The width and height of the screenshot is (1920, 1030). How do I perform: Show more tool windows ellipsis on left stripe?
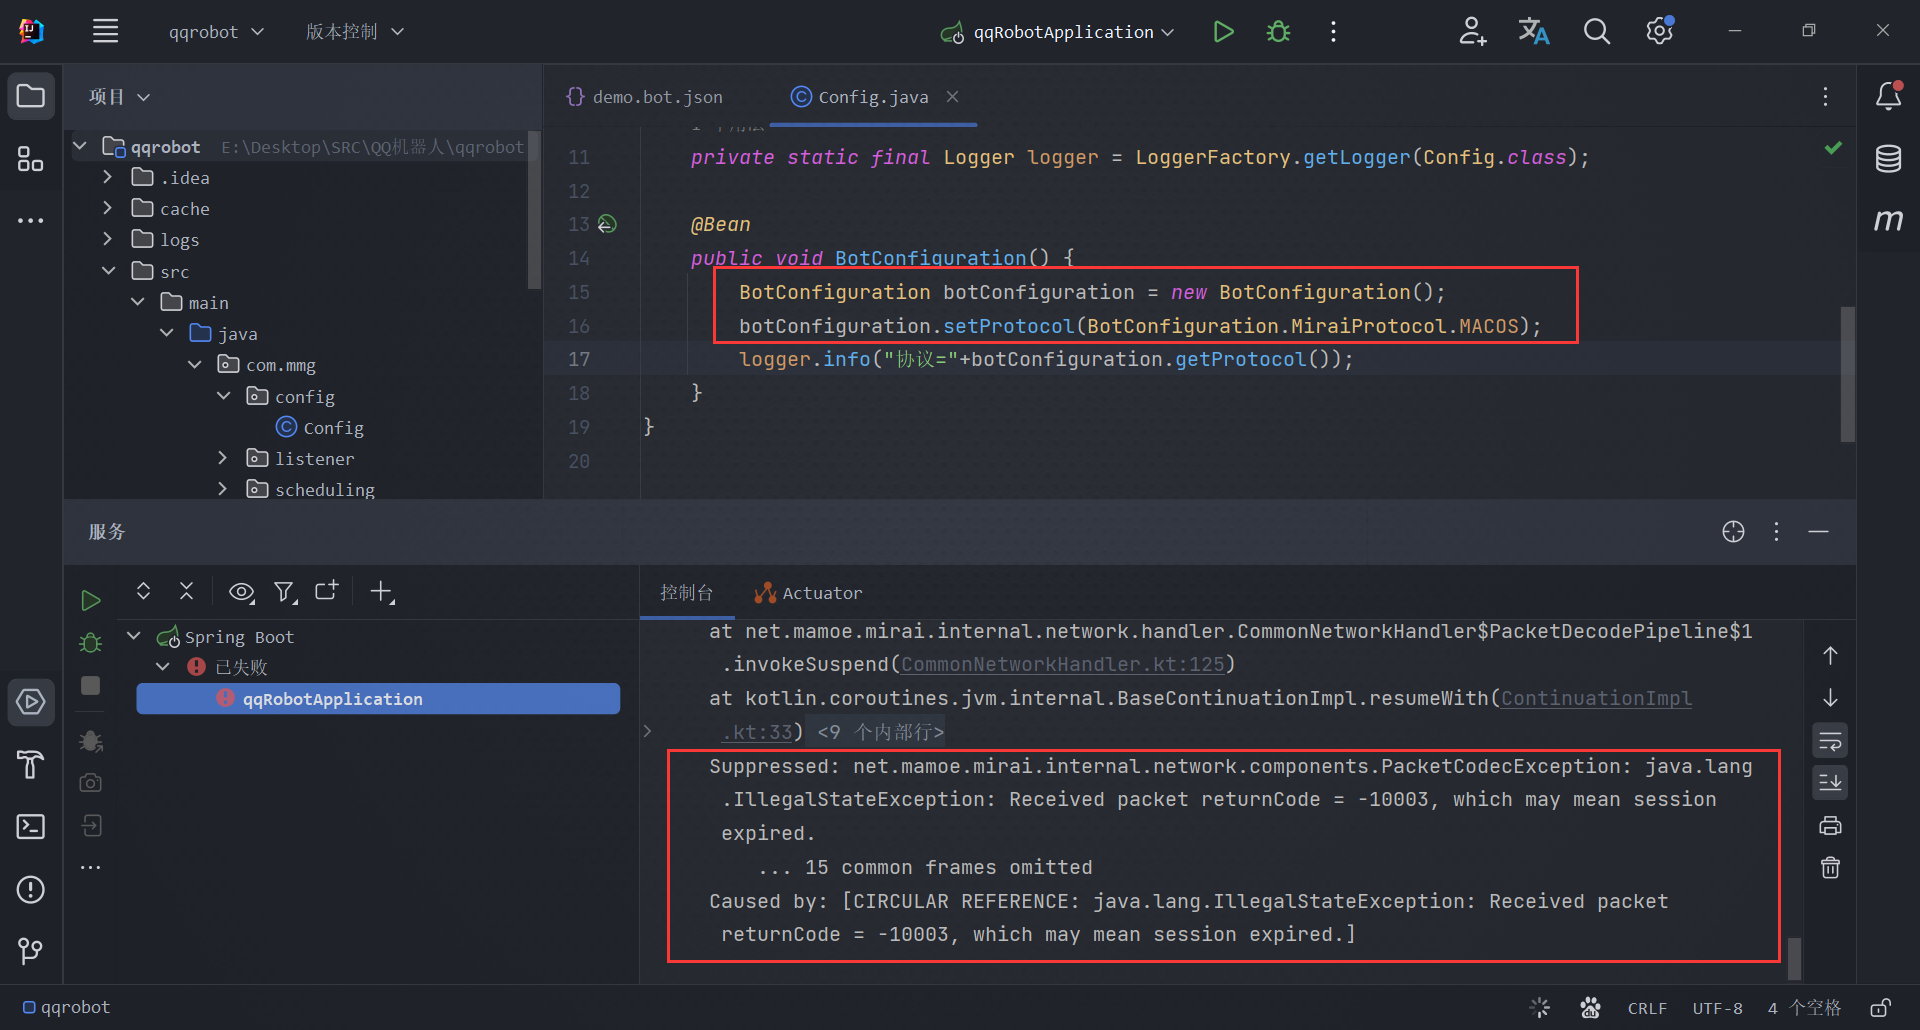pos(31,220)
